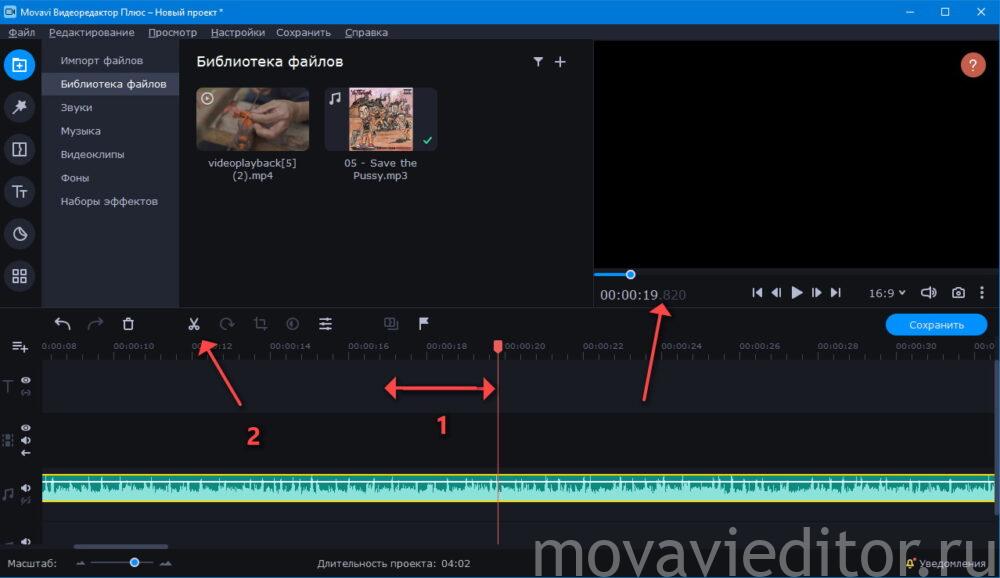Select the 05 - Save the Pussy.mp3 thumbnail
The image size is (1000, 578).
(381, 119)
